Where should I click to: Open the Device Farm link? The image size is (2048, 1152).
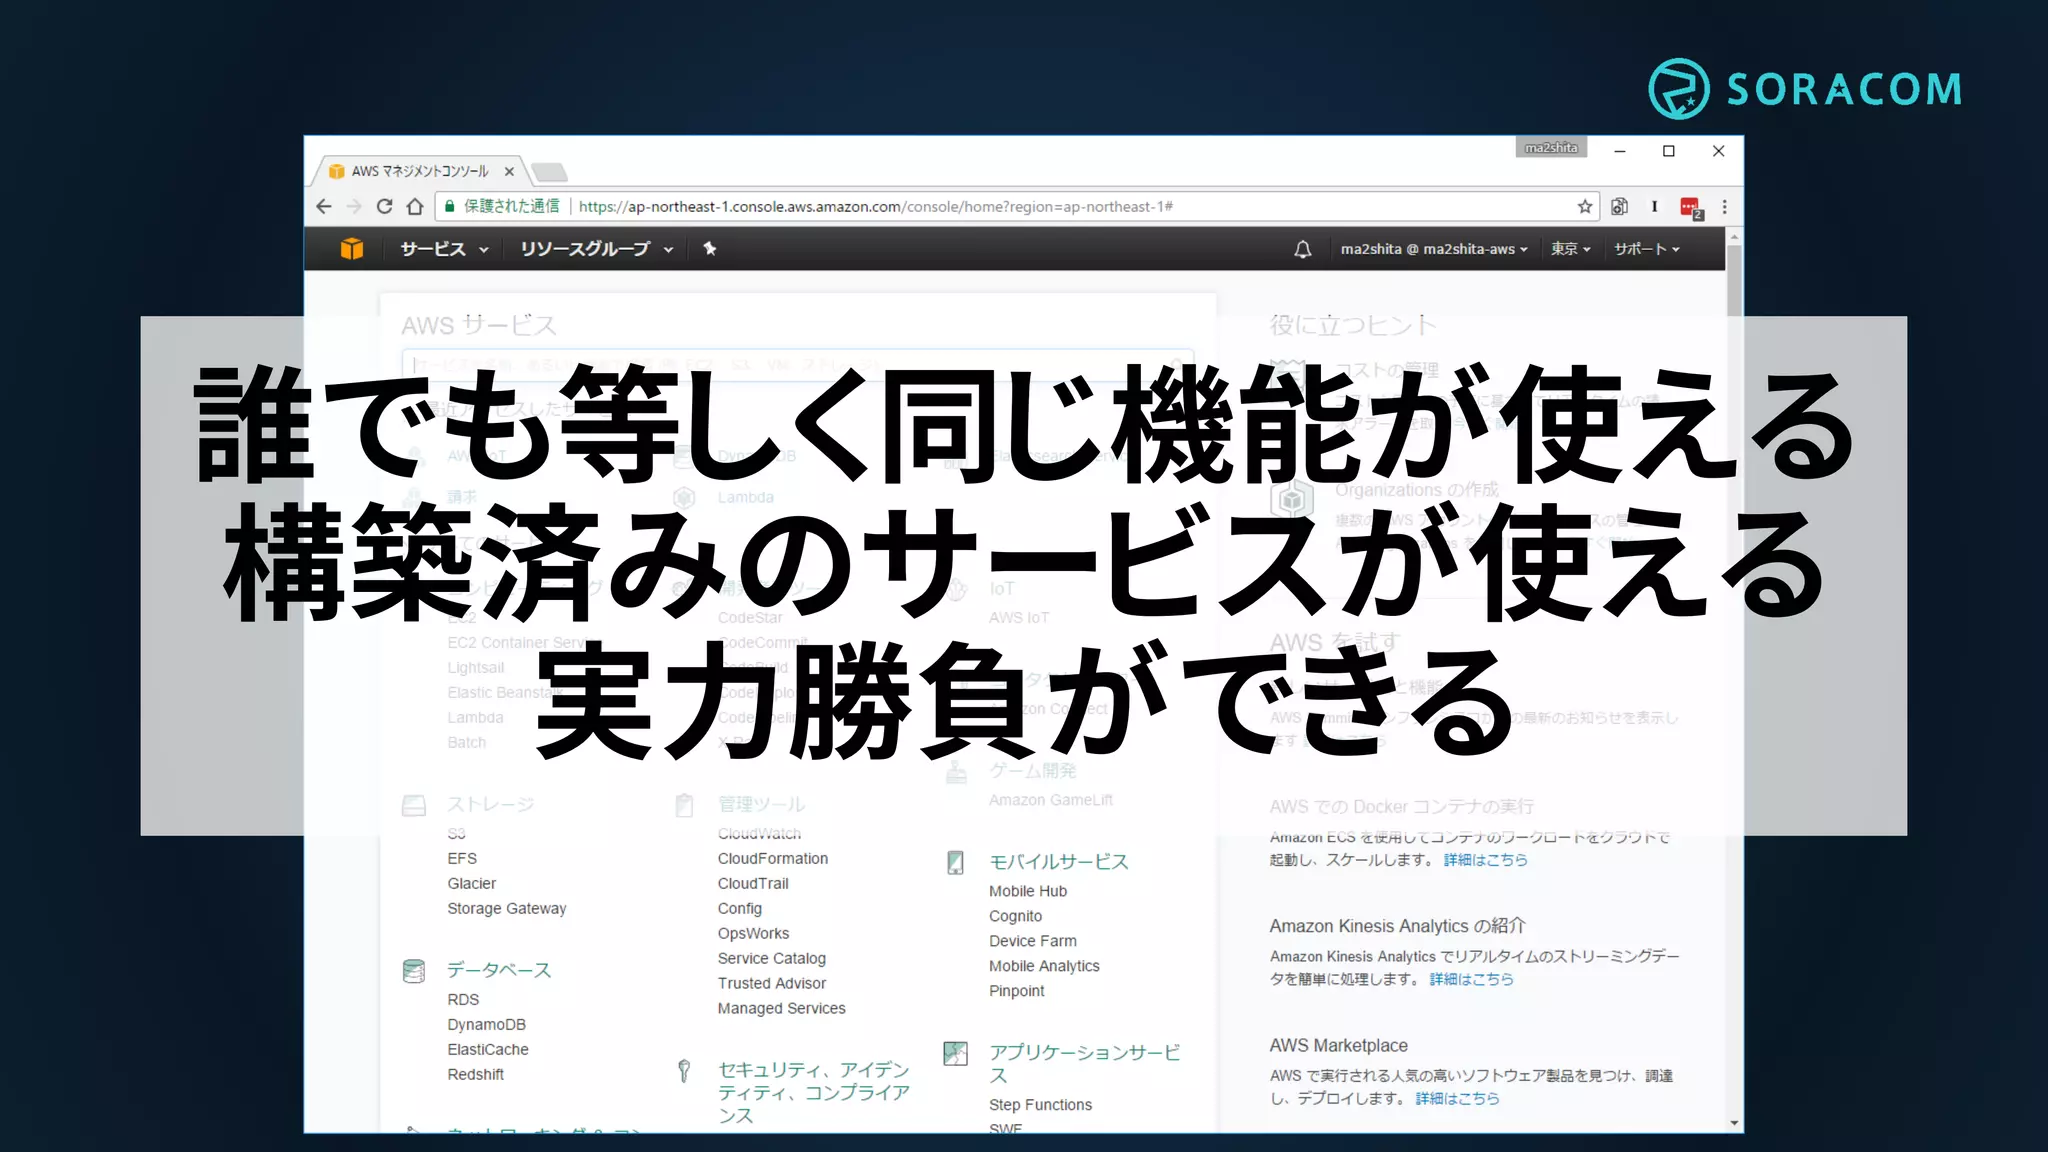[1033, 942]
